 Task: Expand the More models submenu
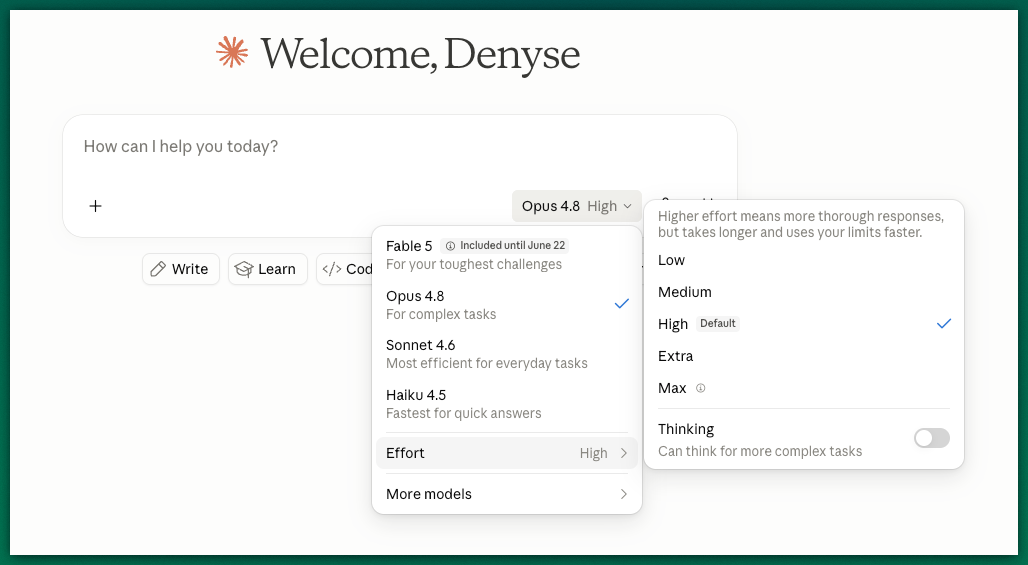coord(507,494)
